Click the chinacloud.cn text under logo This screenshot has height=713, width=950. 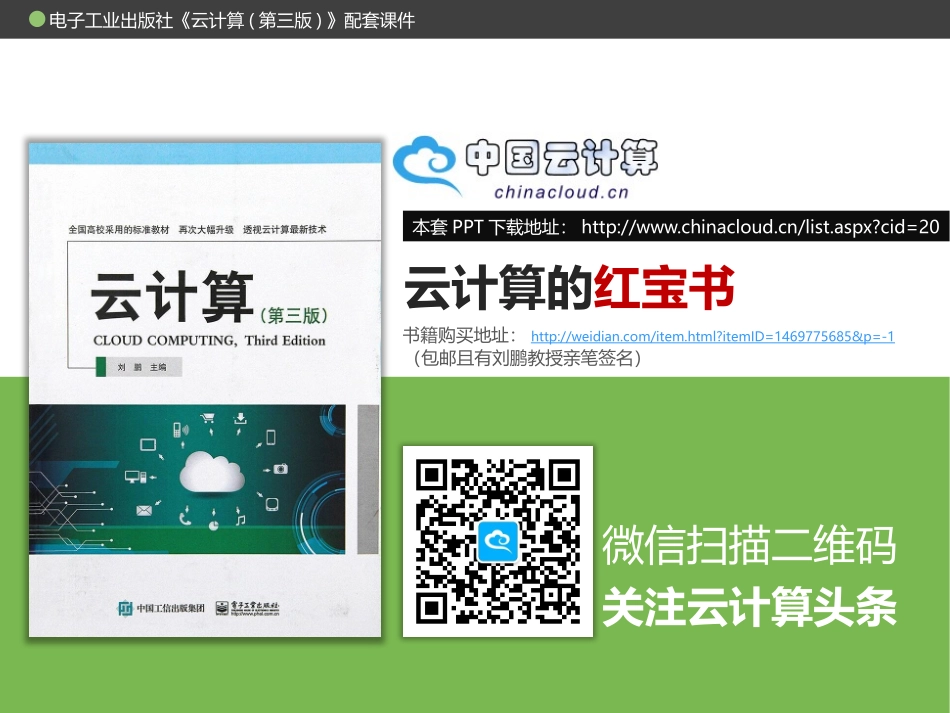coord(561,192)
